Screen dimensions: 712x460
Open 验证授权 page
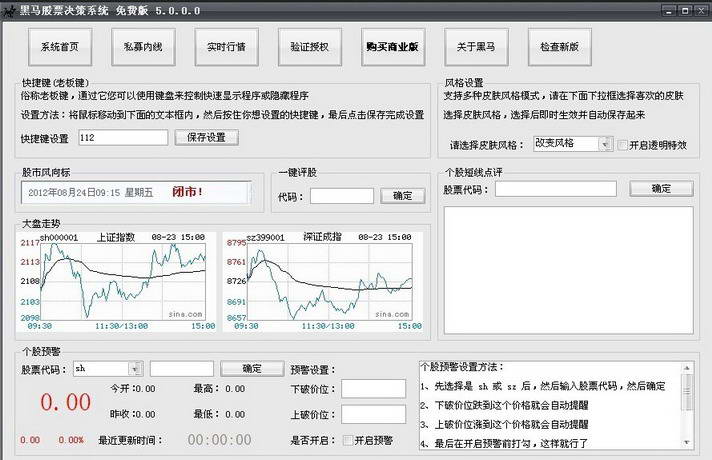click(310, 47)
